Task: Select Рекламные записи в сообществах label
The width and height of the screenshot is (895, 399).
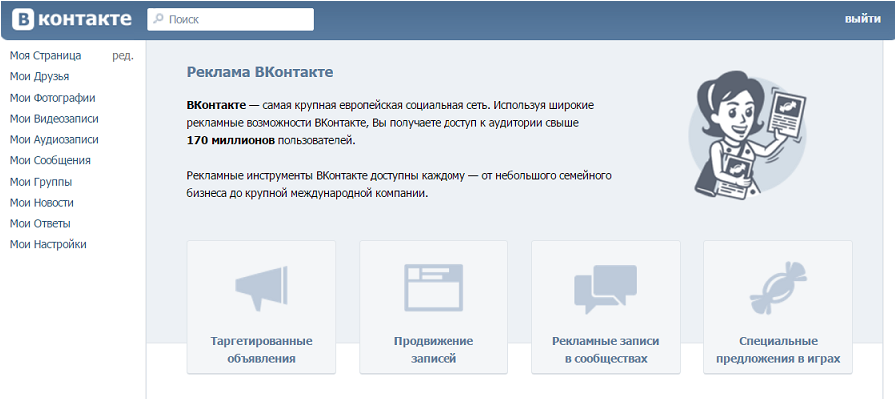Action: 606,350
